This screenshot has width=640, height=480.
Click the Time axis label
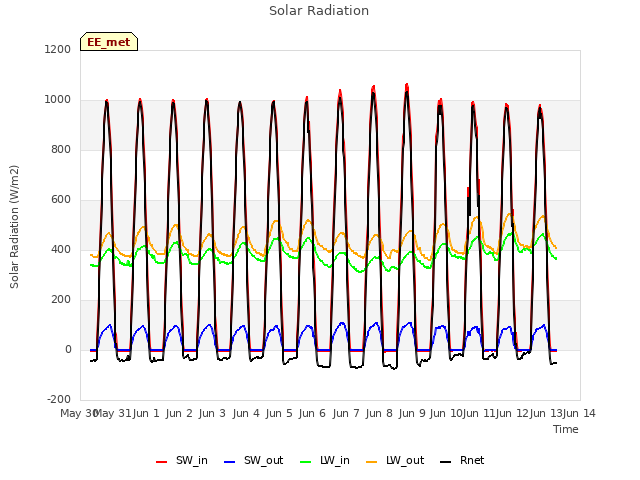click(x=566, y=429)
